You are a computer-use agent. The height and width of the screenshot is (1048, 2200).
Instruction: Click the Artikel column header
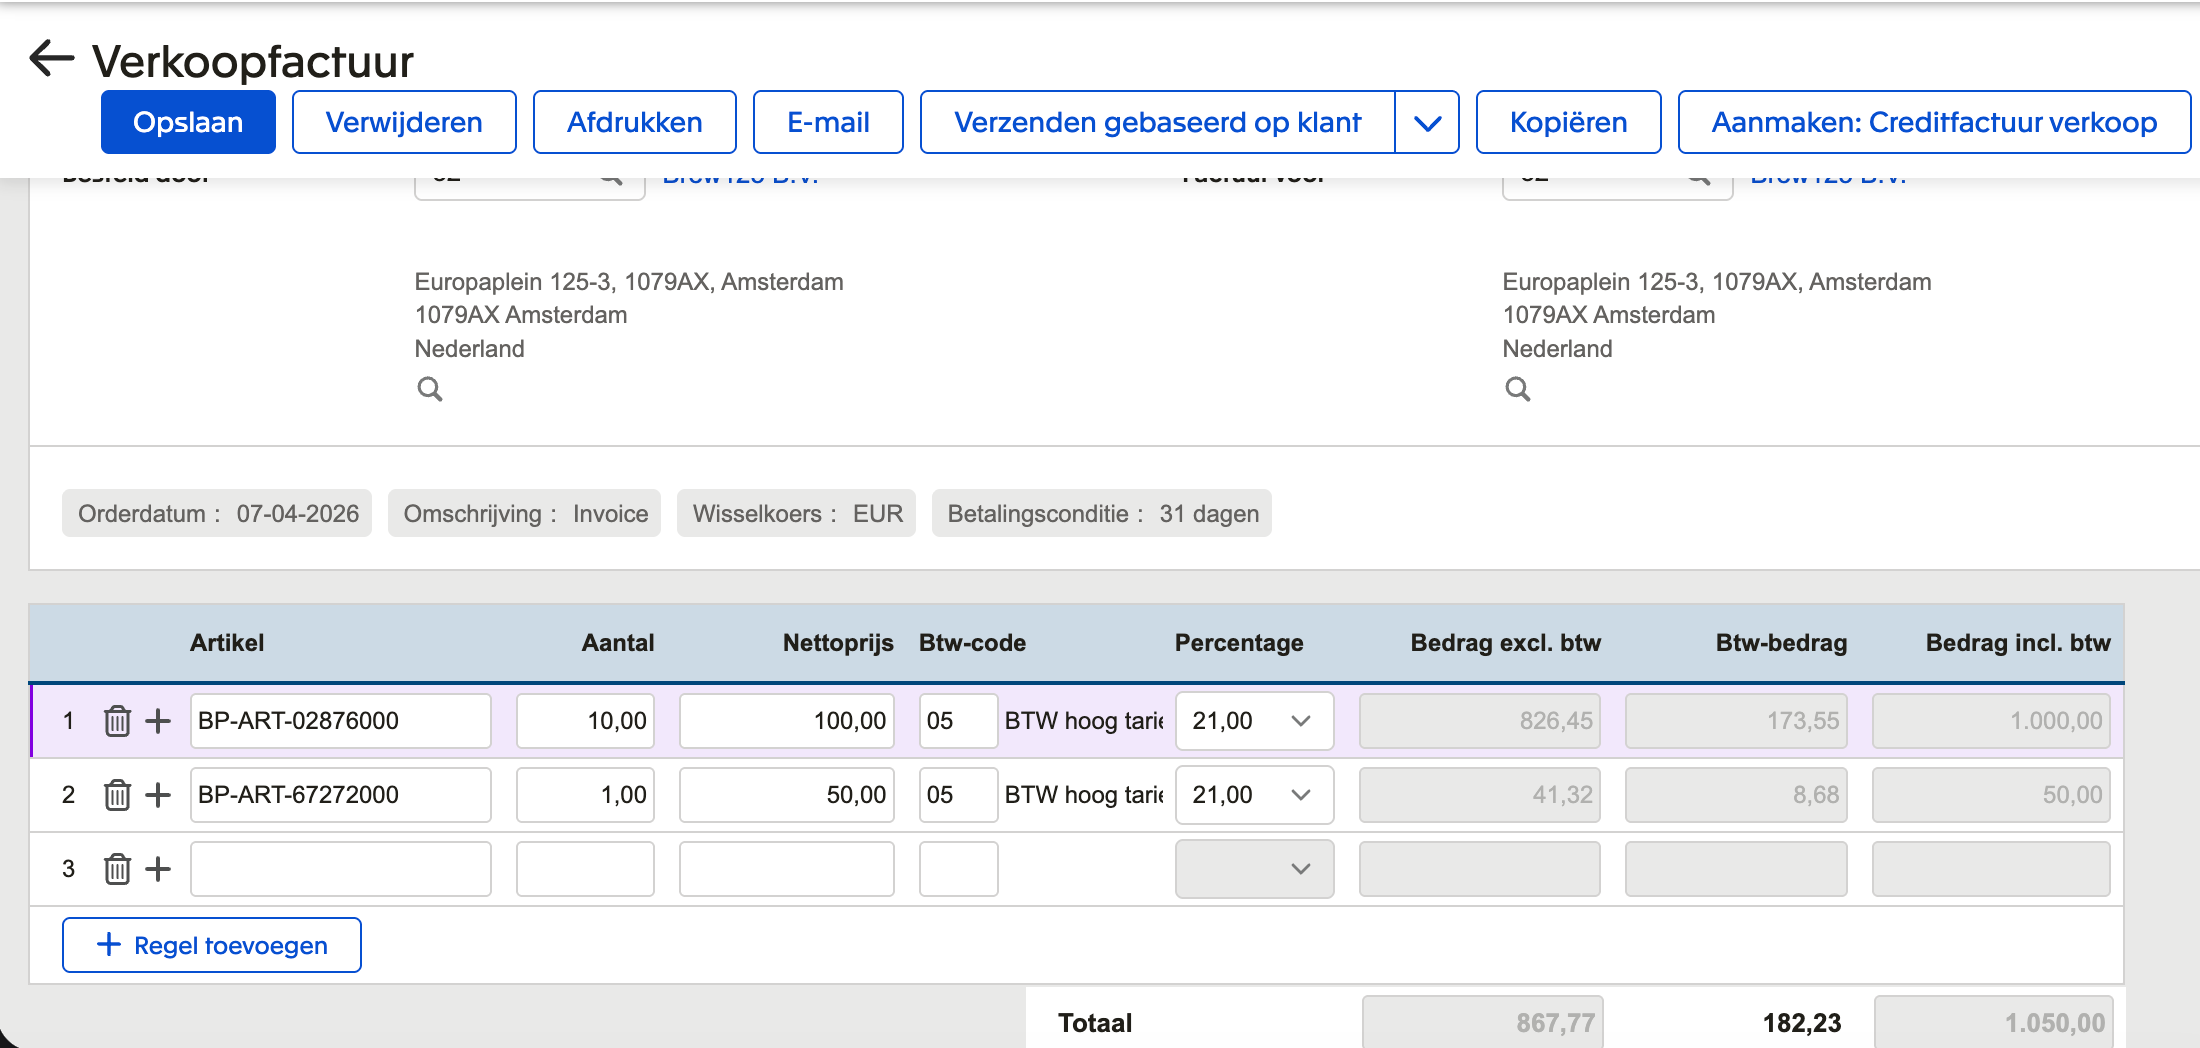click(227, 642)
